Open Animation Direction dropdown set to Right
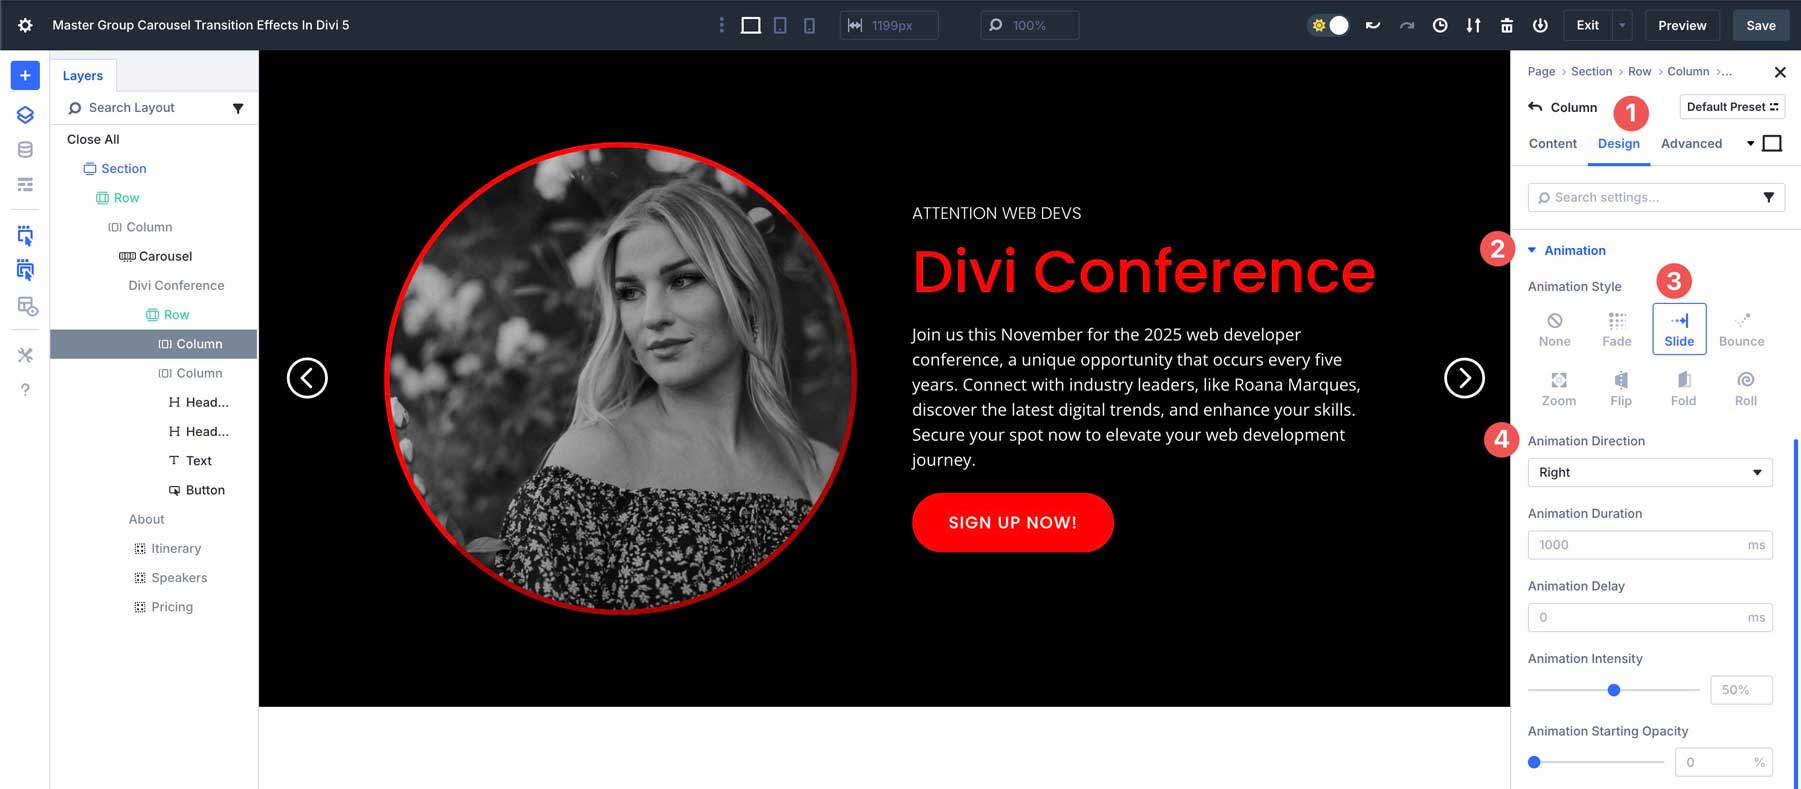This screenshot has width=1801, height=789. pyautogui.click(x=1650, y=472)
